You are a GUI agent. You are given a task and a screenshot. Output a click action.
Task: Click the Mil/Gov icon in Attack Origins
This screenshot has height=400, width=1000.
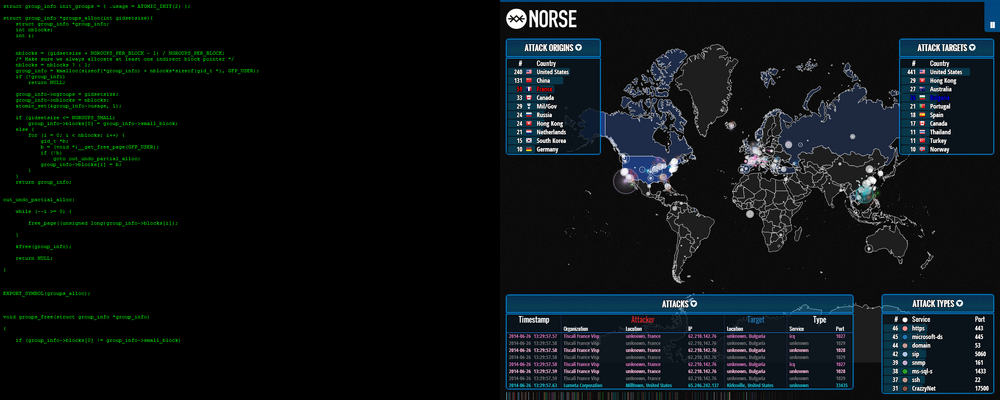click(529, 107)
